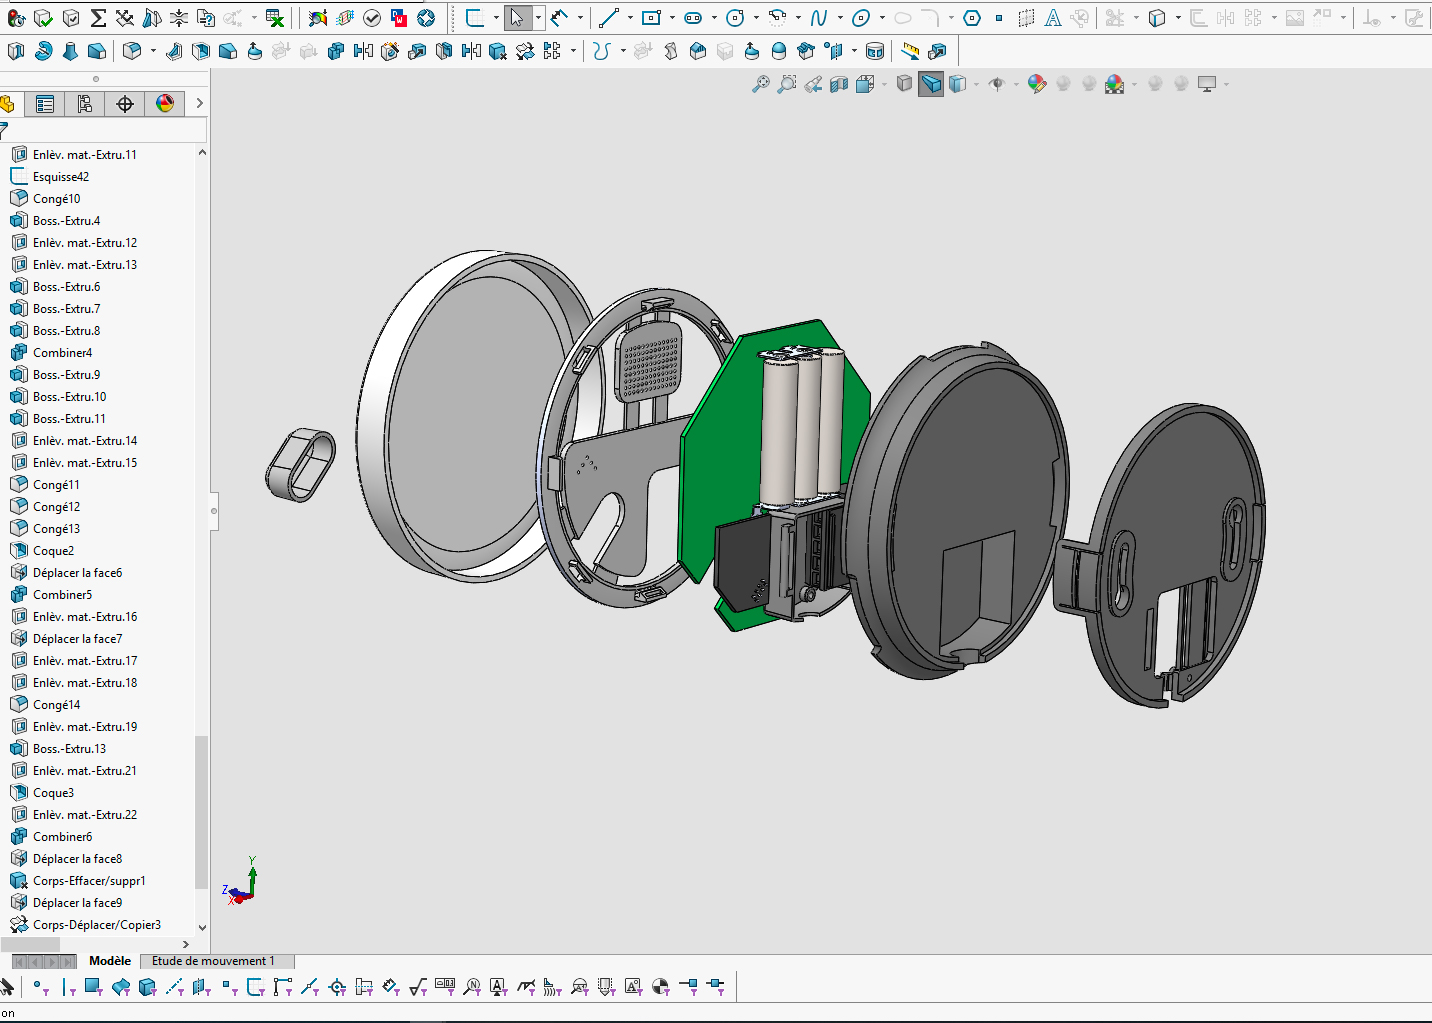Open the Section View tool
This screenshot has width=1432, height=1023.
click(x=839, y=84)
